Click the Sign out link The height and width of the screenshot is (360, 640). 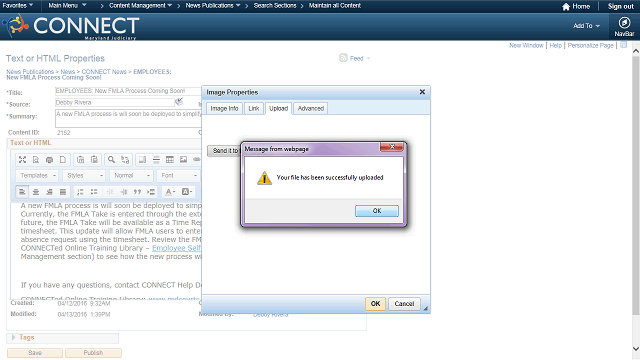click(x=620, y=6)
